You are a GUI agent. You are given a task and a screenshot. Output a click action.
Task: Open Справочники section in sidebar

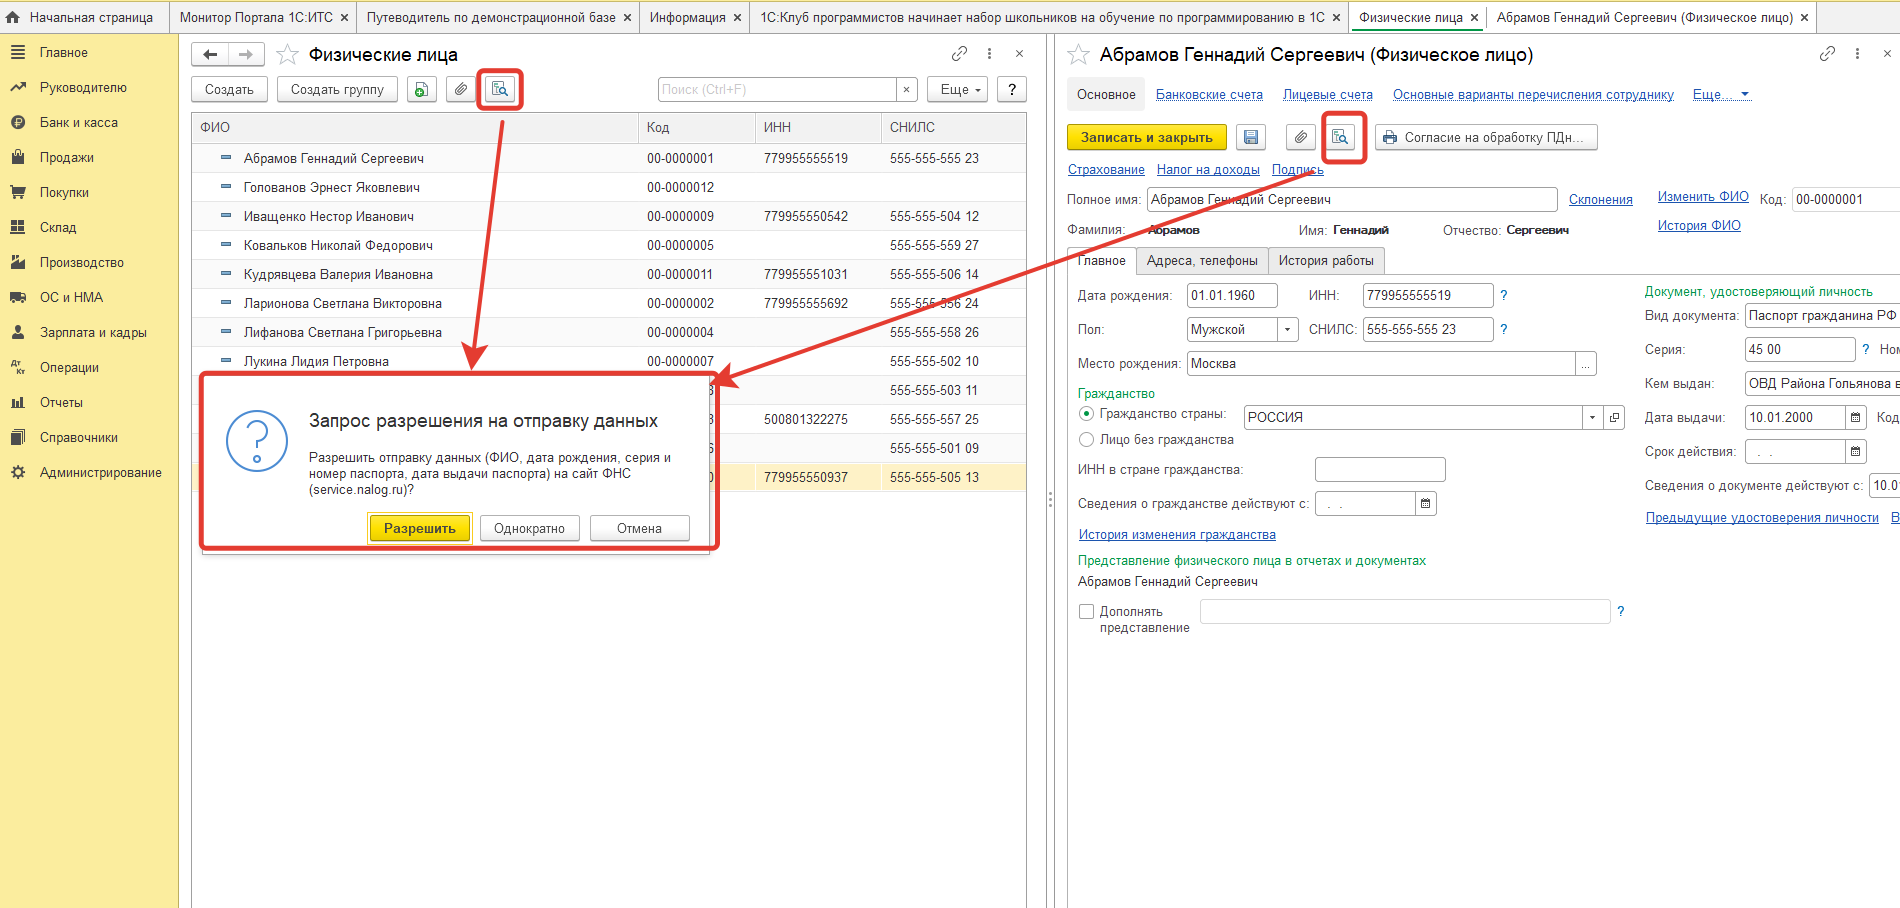point(78,437)
